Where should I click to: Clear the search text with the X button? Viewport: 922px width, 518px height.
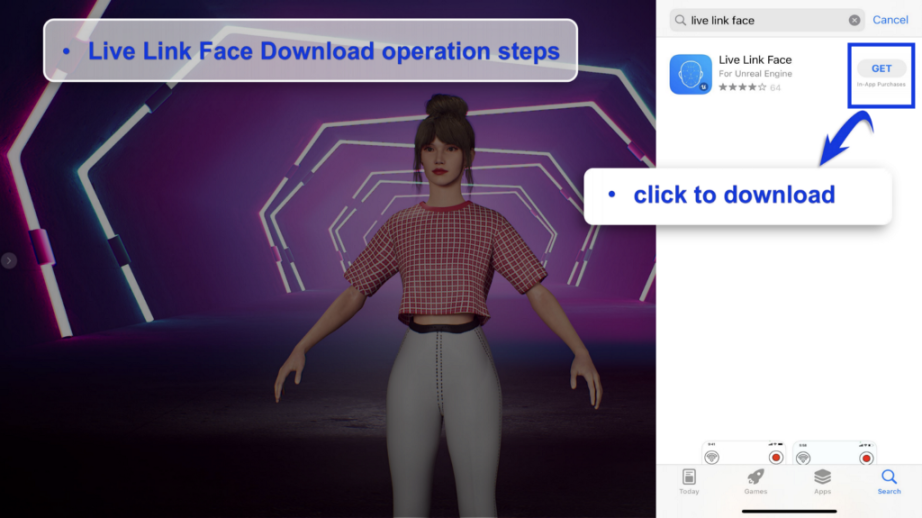coord(854,20)
